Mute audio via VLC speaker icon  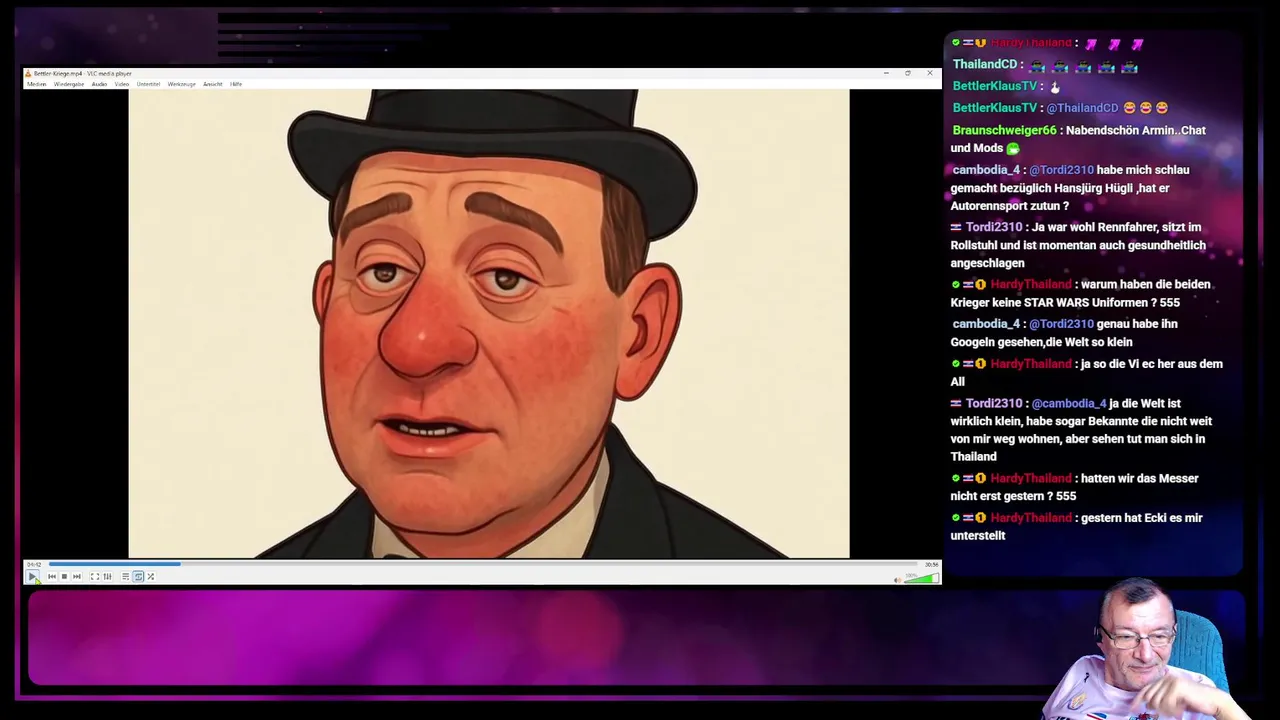[897, 578]
